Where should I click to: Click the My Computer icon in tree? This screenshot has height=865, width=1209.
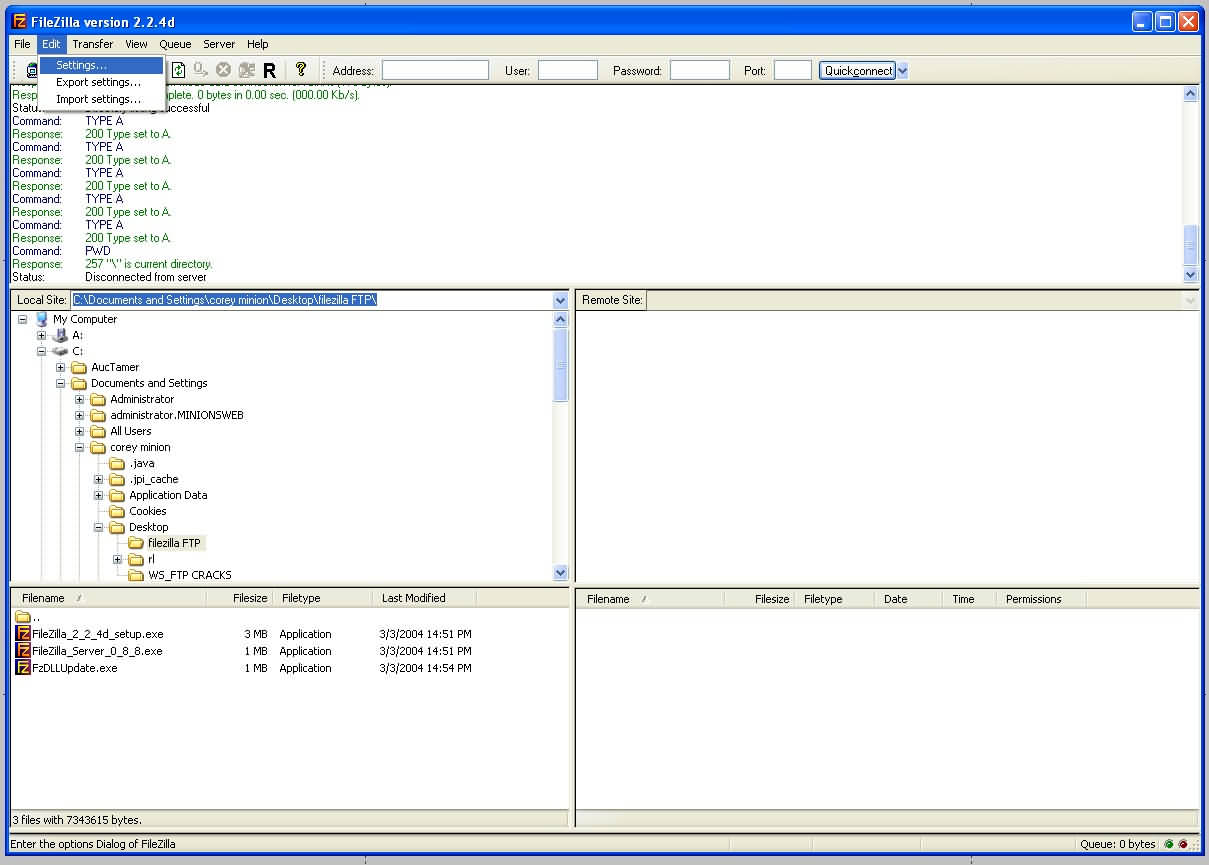coord(41,319)
